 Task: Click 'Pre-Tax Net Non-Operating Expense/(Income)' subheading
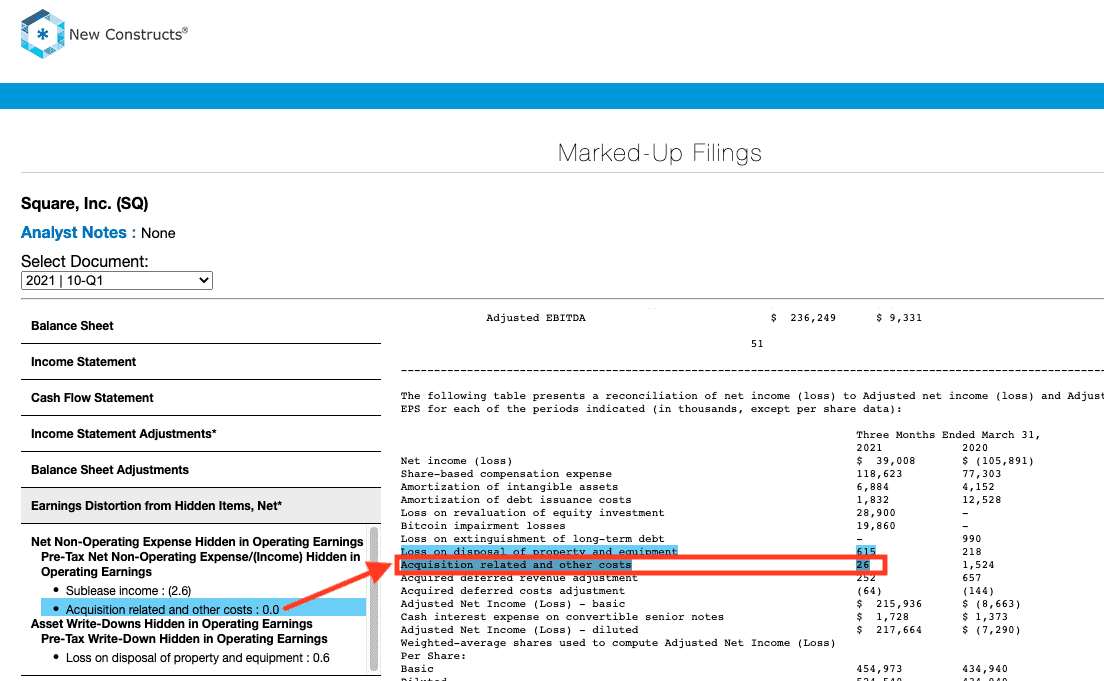click(201, 564)
